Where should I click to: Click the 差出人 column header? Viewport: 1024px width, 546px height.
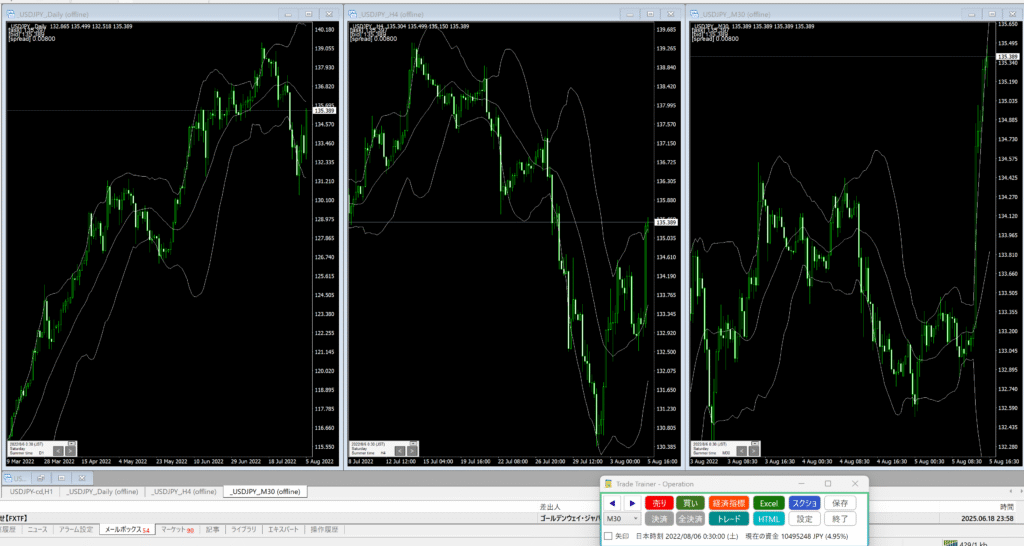tap(550, 507)
